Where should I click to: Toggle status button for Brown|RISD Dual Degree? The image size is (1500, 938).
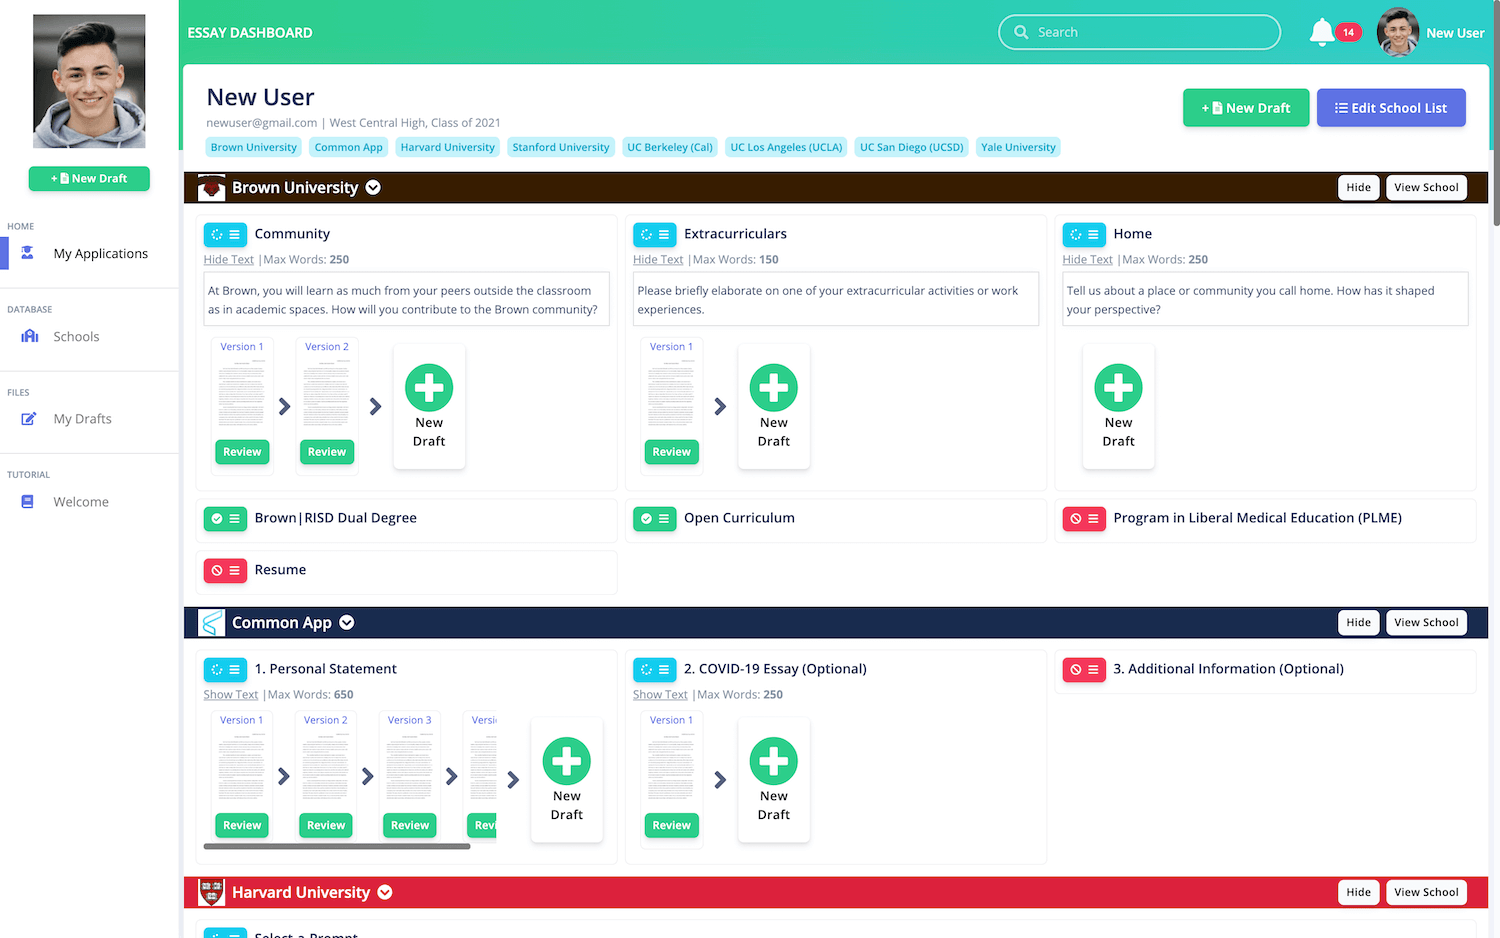click(x=225, y=519)
